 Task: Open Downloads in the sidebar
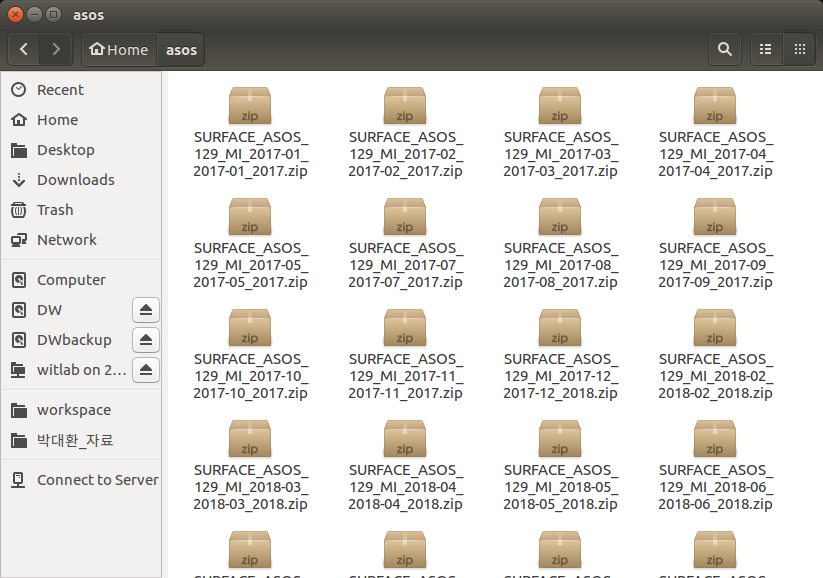coord(81,180)
